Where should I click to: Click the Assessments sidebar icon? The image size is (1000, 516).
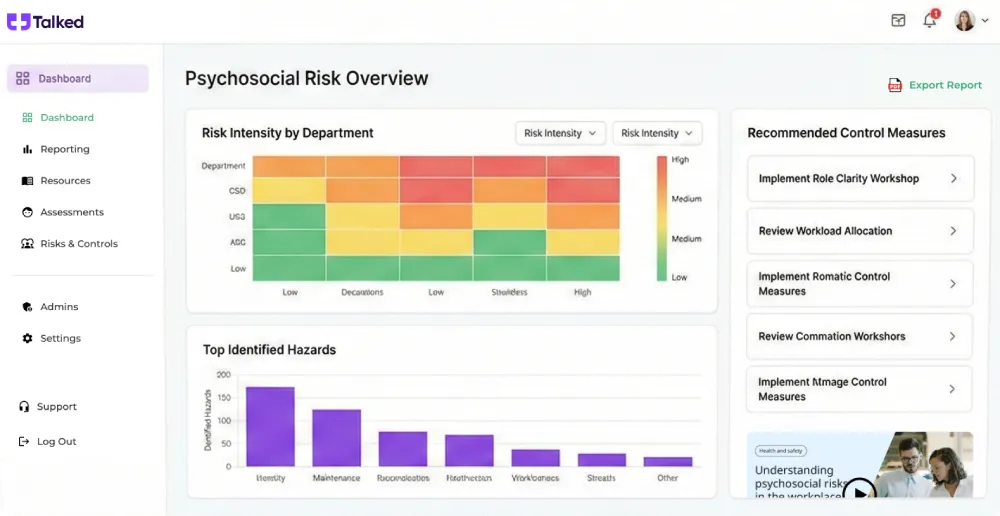click(27, 212)
